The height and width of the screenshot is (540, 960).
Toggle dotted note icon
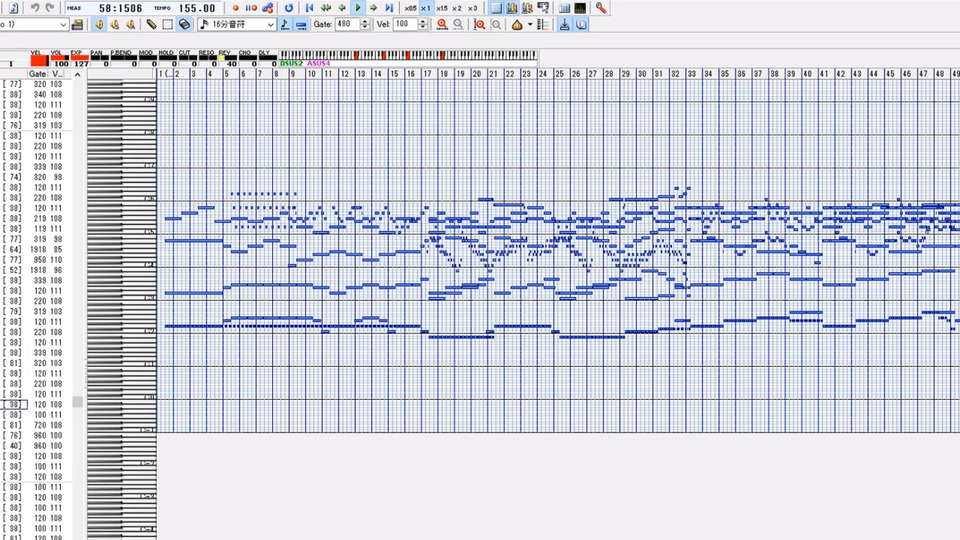point(285,24)
